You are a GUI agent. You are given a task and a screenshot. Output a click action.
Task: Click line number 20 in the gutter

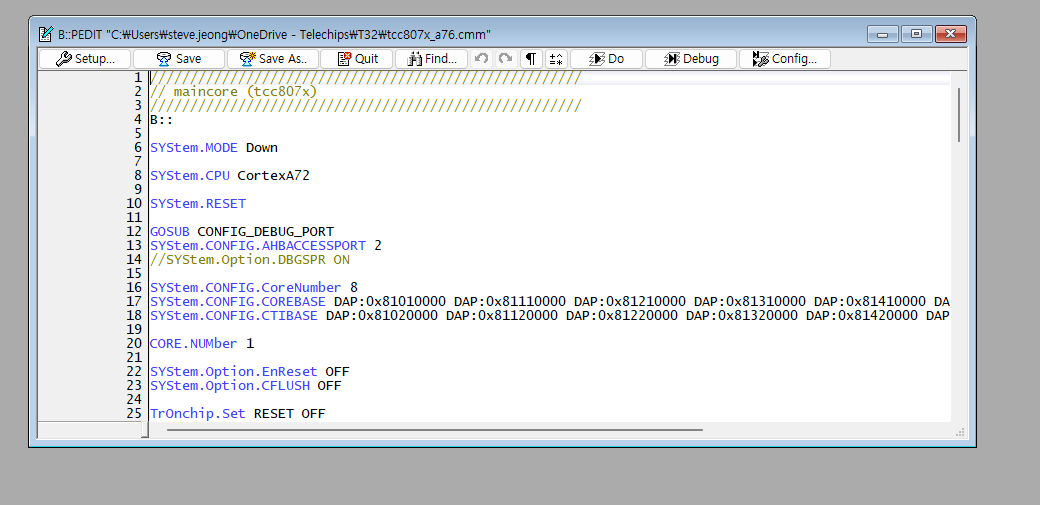point(136,343)
